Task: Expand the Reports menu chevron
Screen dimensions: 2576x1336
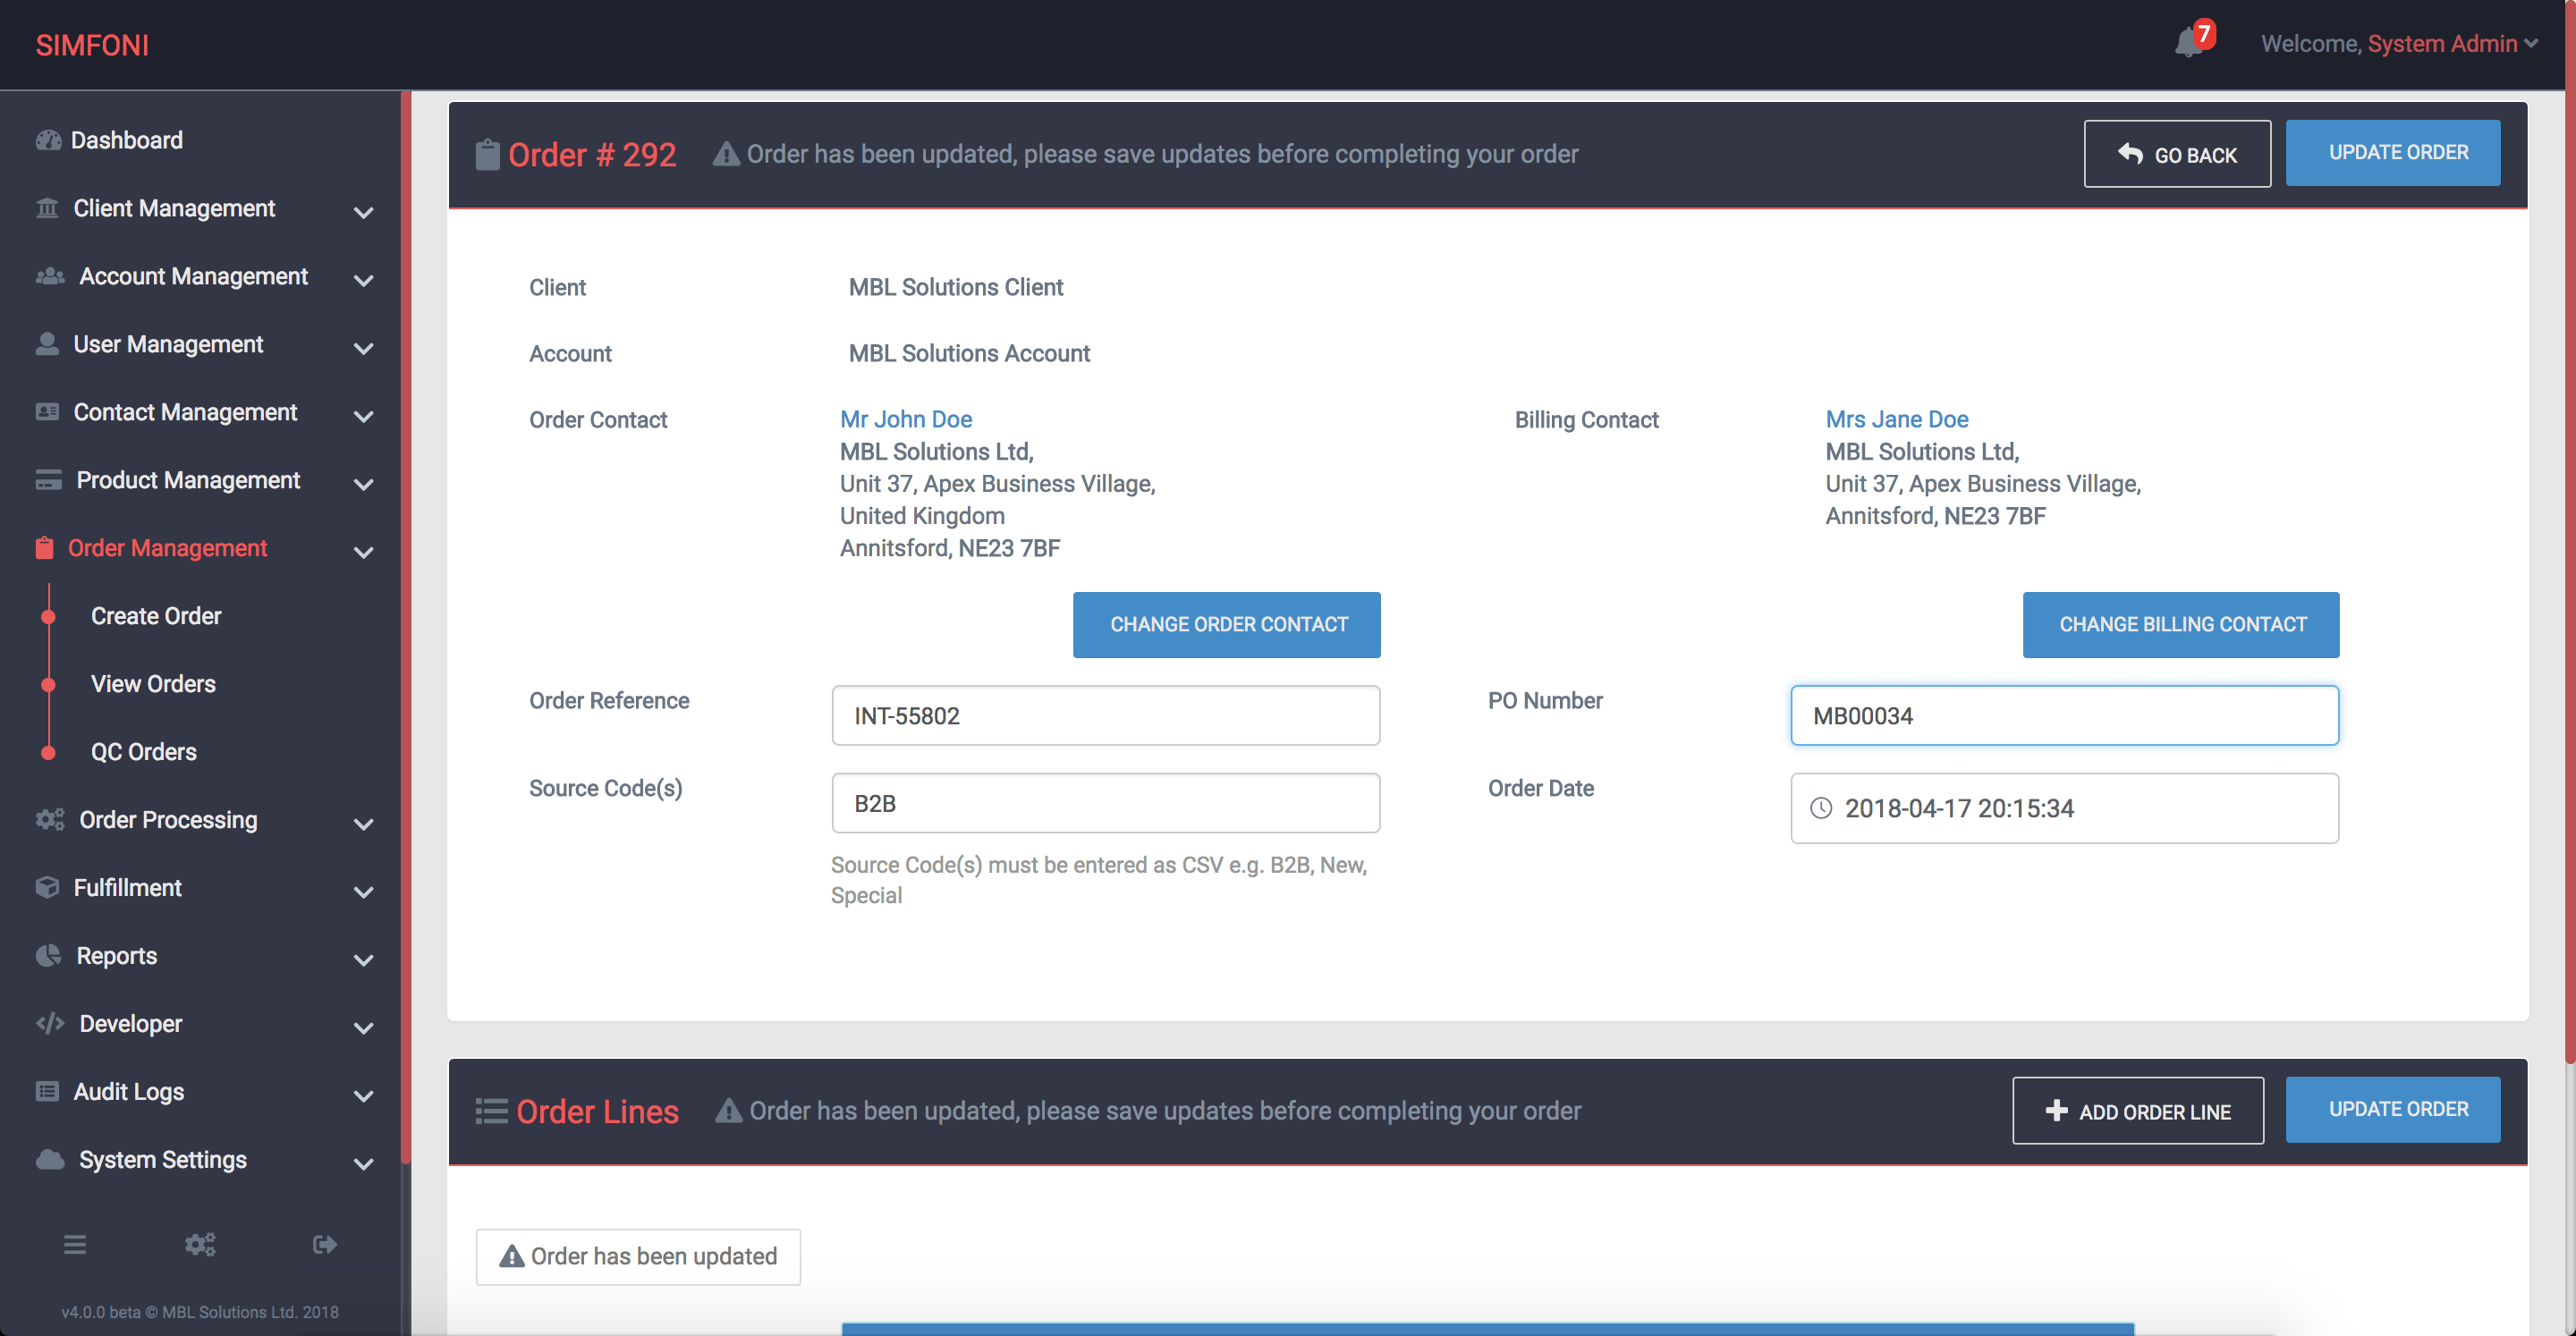Action: pyautogui.click(x=364, y=960)
